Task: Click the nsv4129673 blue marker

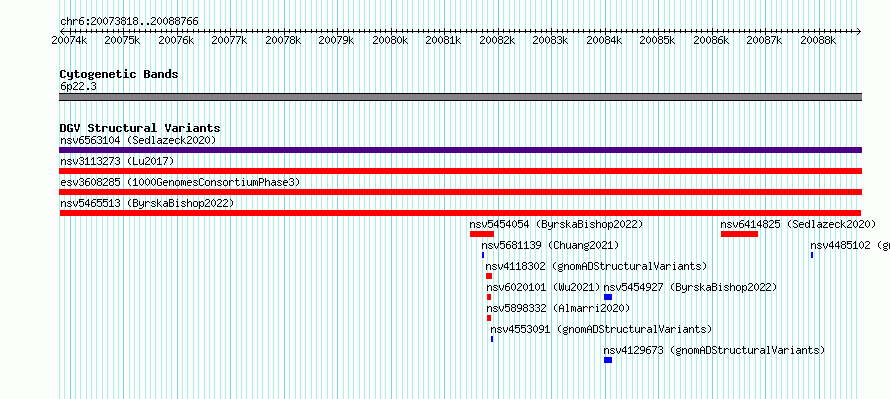Action: click(608, 360)
